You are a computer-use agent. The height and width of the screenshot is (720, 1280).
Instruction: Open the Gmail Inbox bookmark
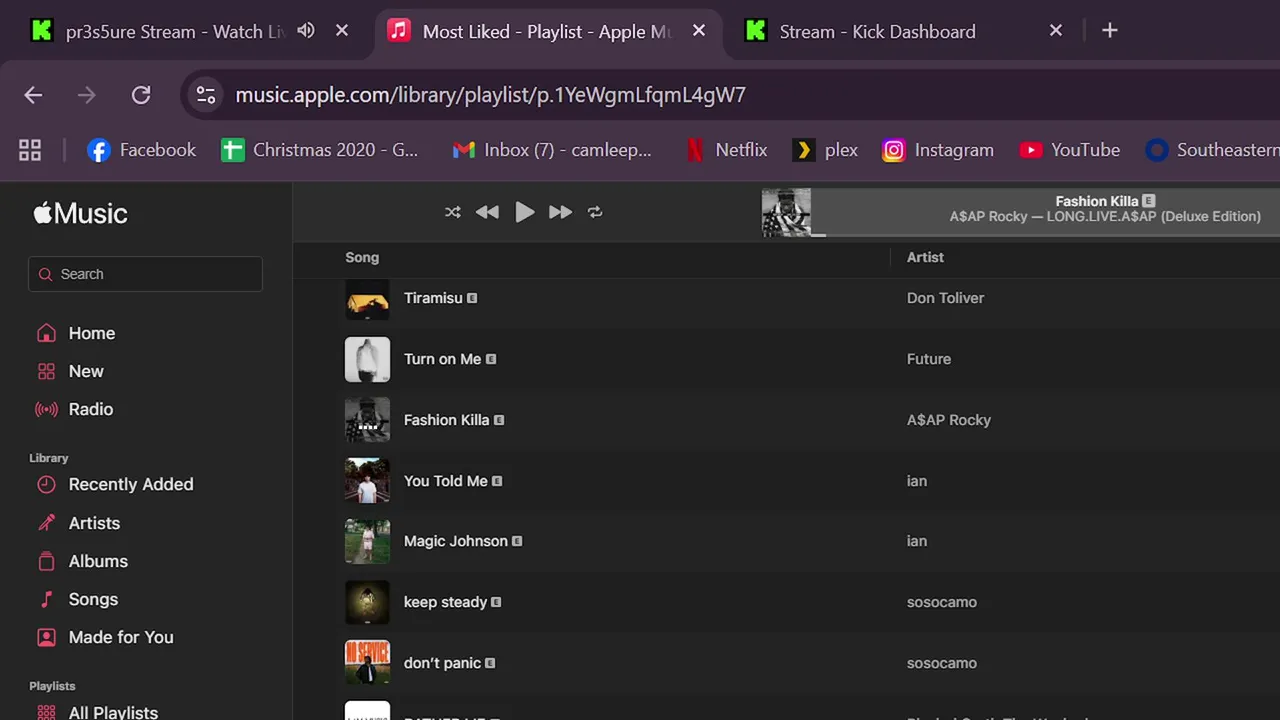pyautogui.click(x=551, y=150)
